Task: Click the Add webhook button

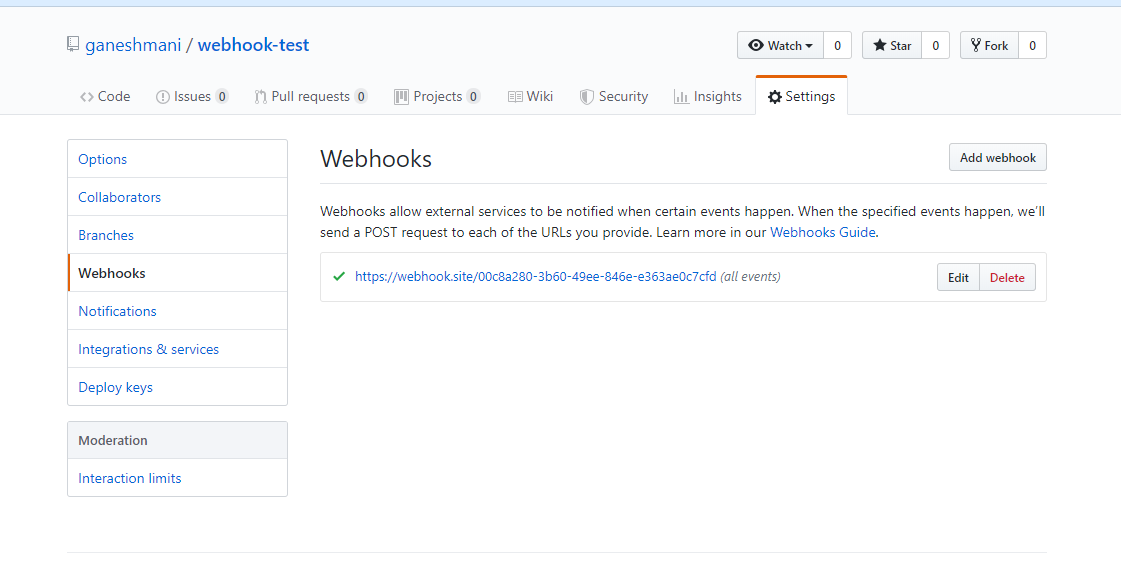Action: [997, 158]
